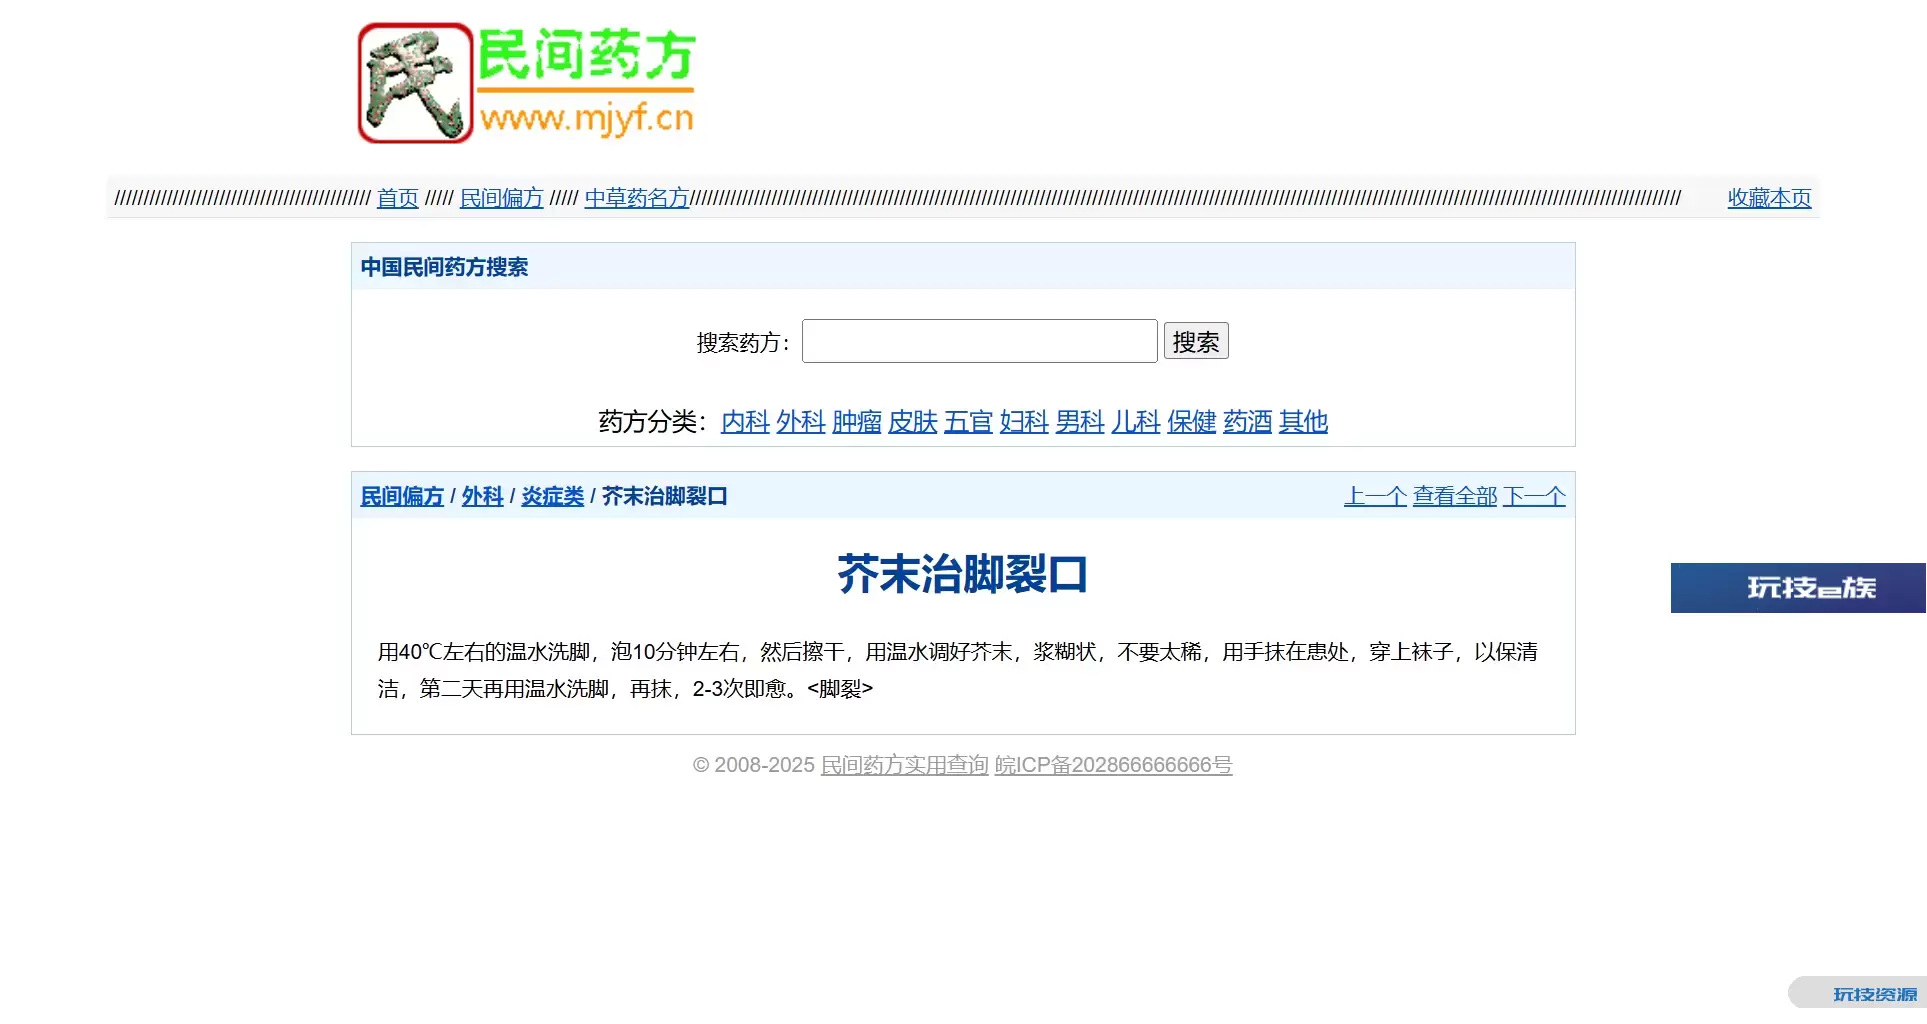The image size is (1927, 1024).
Task: Click 收藏本页 to bookmark the page
Action: [1768, 198]
